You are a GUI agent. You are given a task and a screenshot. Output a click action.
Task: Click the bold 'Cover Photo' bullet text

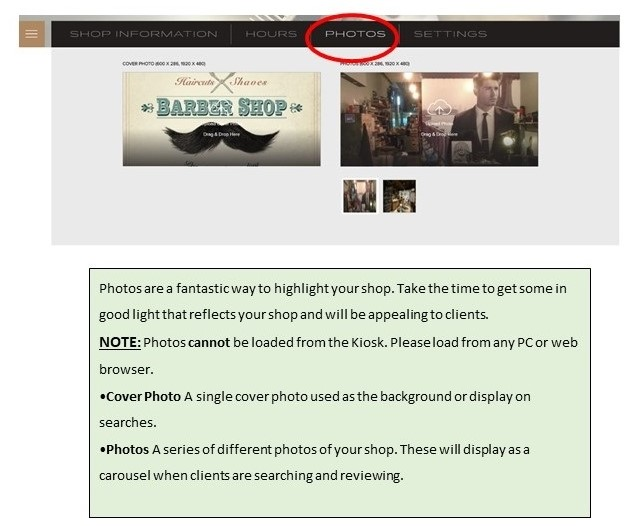pyautogui.click(x=141, y=396)
